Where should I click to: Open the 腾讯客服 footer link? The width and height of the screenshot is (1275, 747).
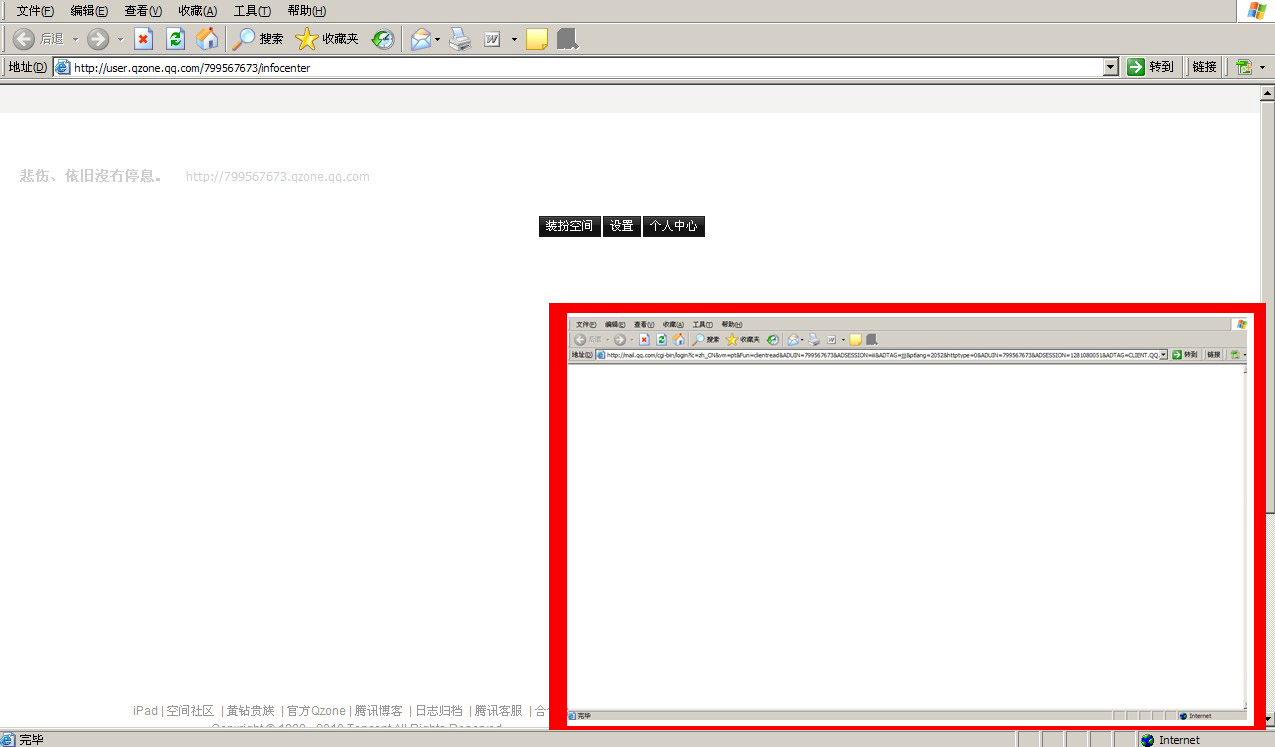(498, 710)
